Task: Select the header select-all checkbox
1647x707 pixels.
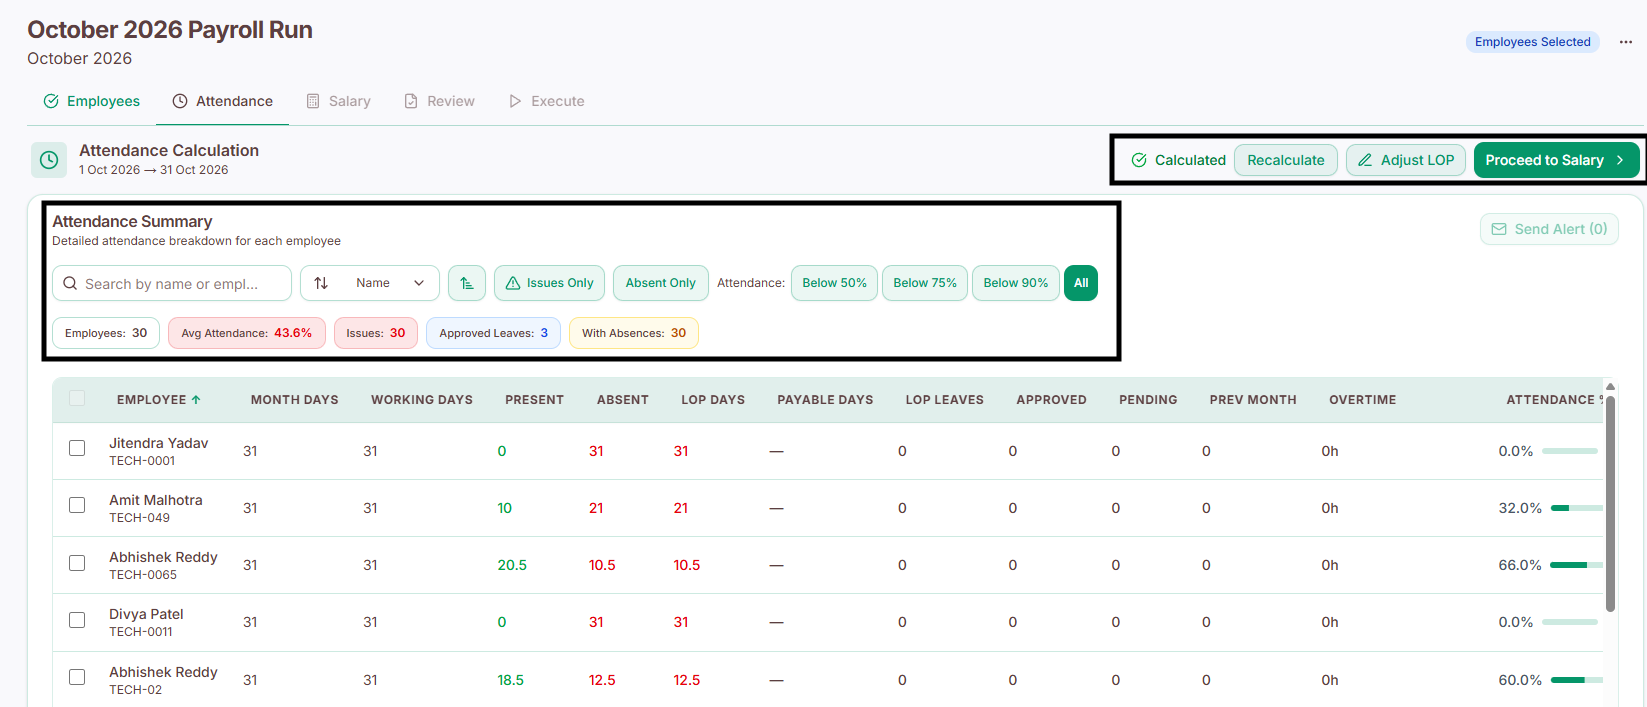Action: (77, 399)
